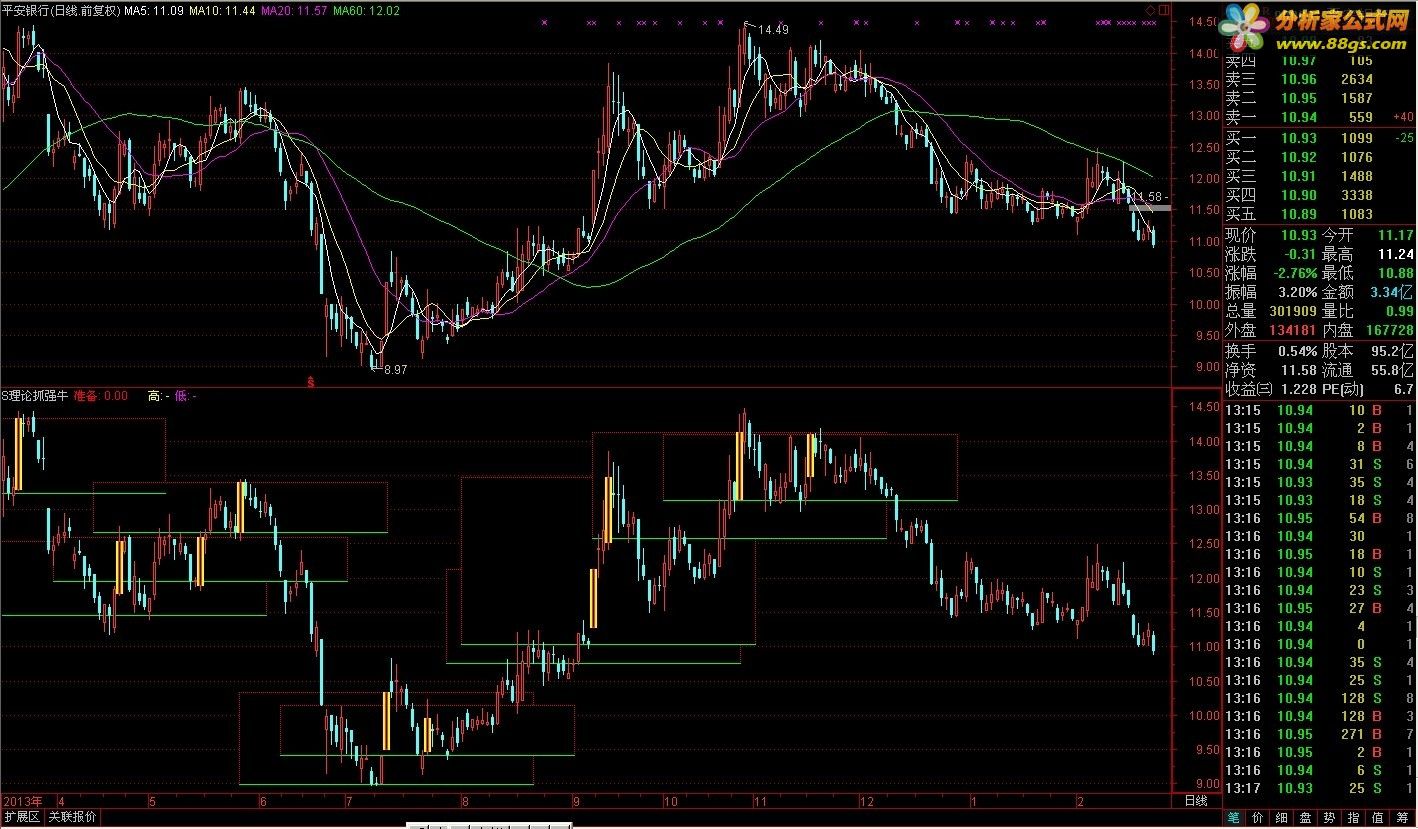This screenshot has height=829, width=1418.
Task: Click month 11 marker on the time axis
Action: pos(760,801)
